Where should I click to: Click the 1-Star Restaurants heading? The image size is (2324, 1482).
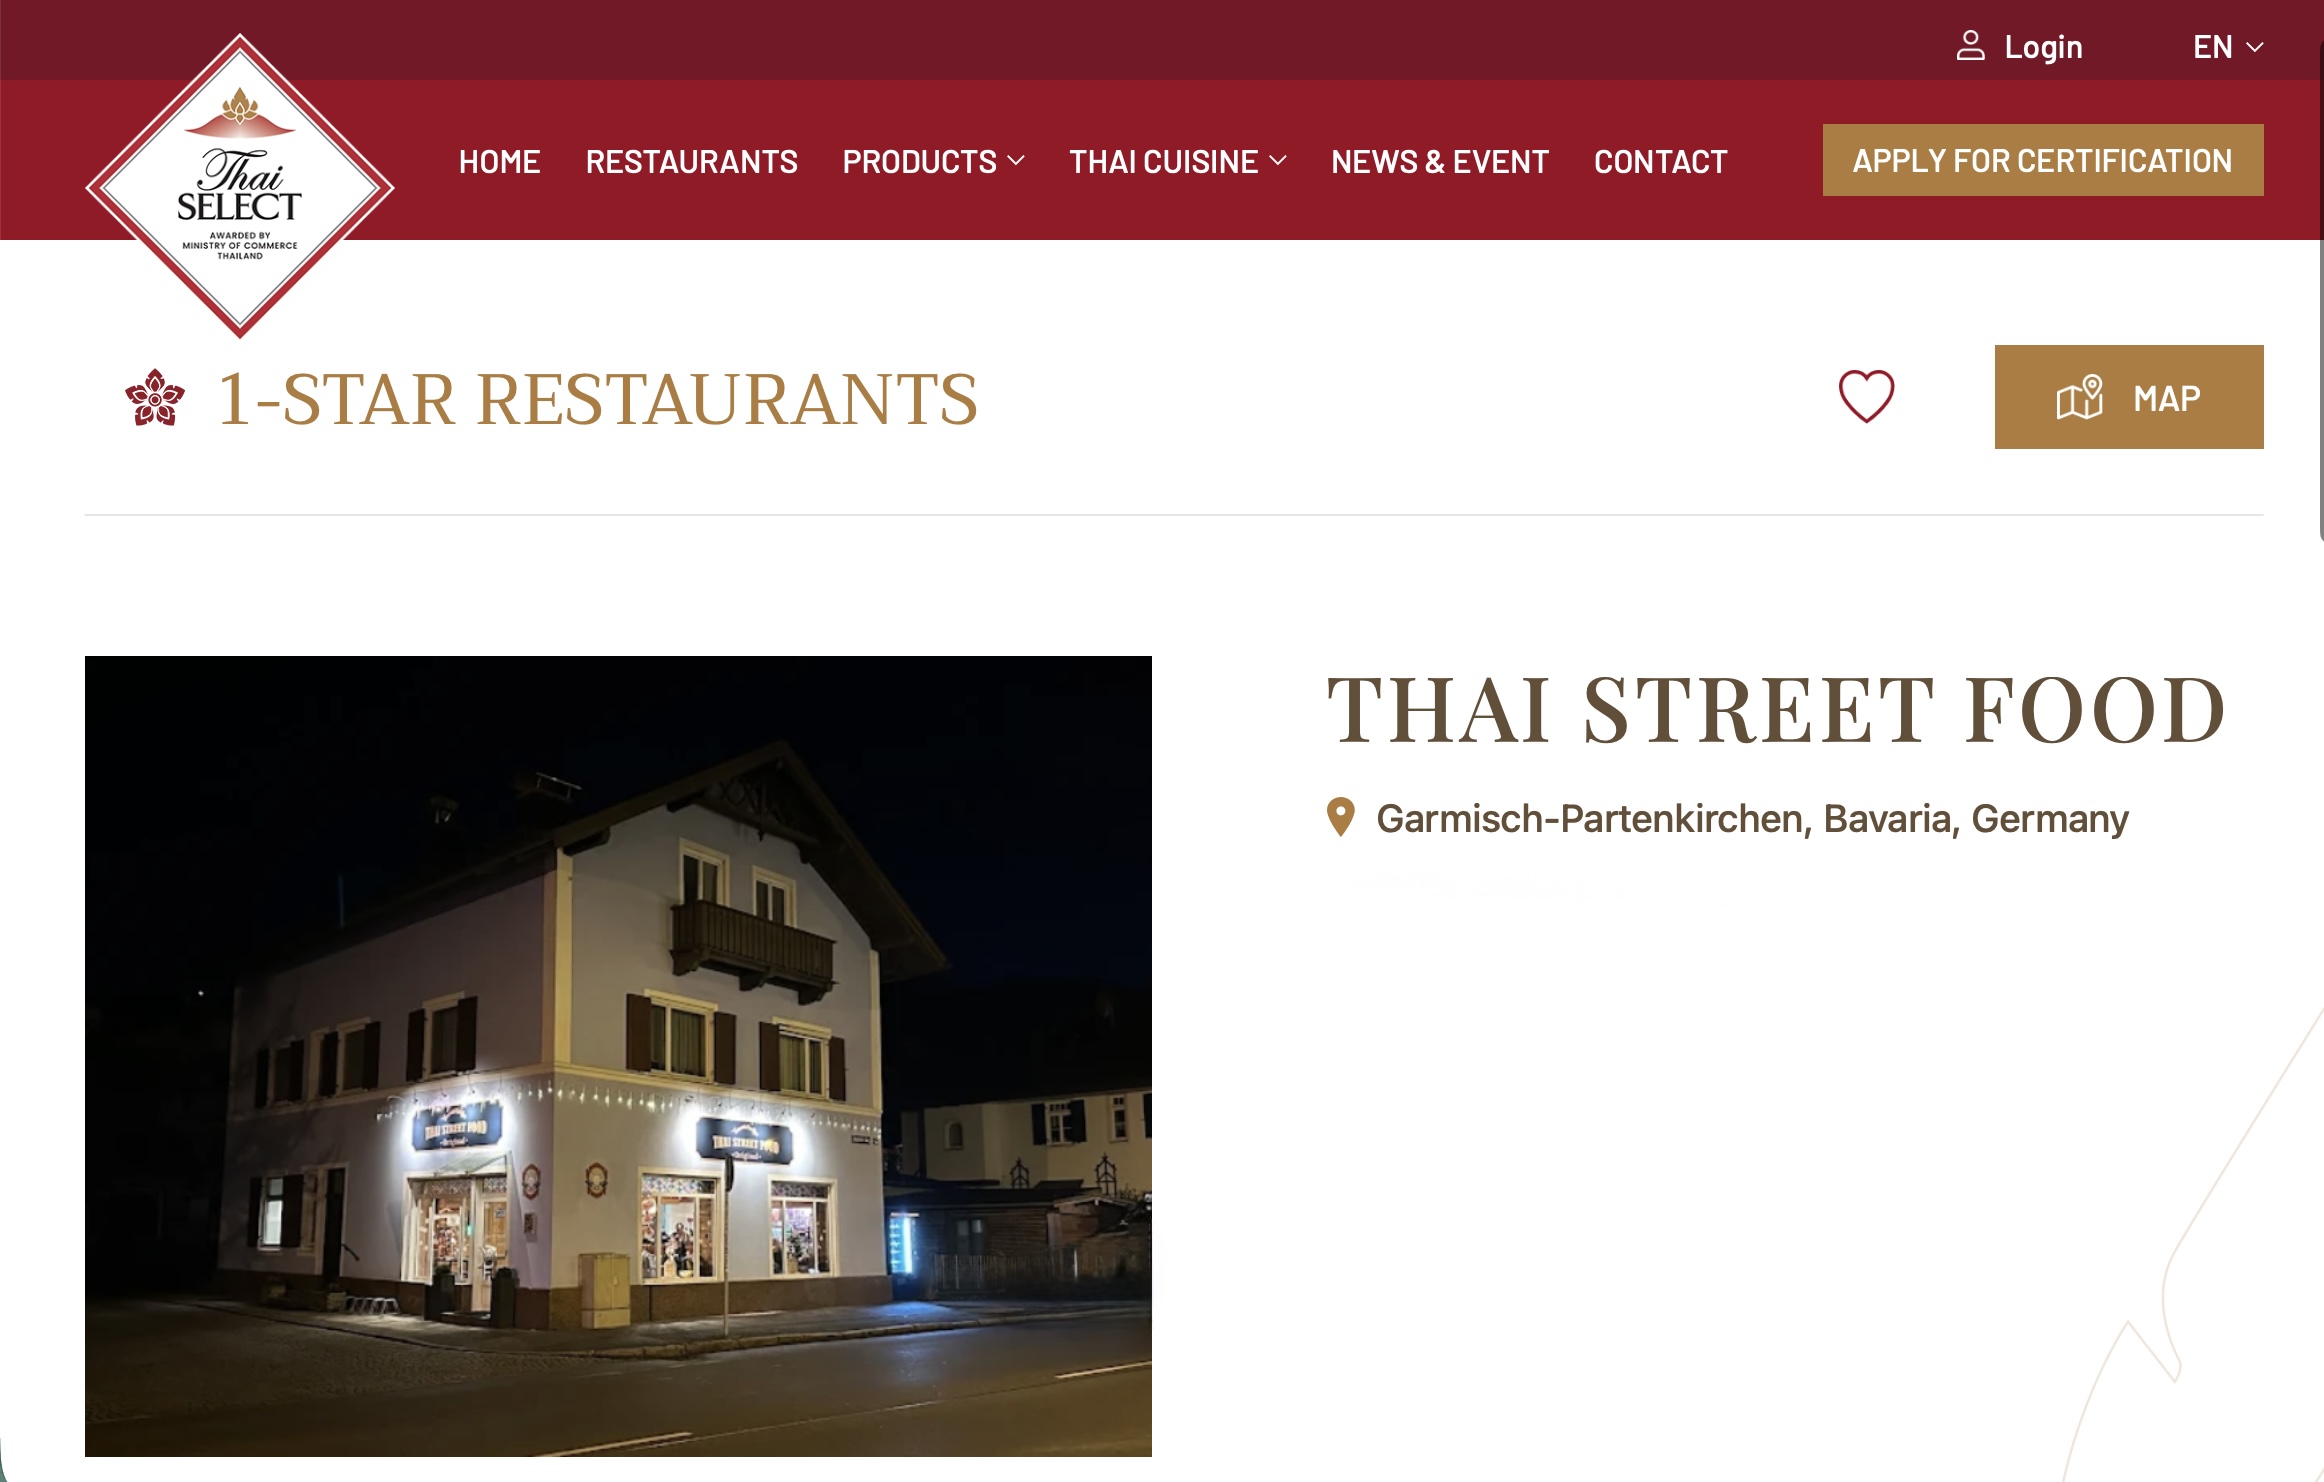[x=597, y=399]
